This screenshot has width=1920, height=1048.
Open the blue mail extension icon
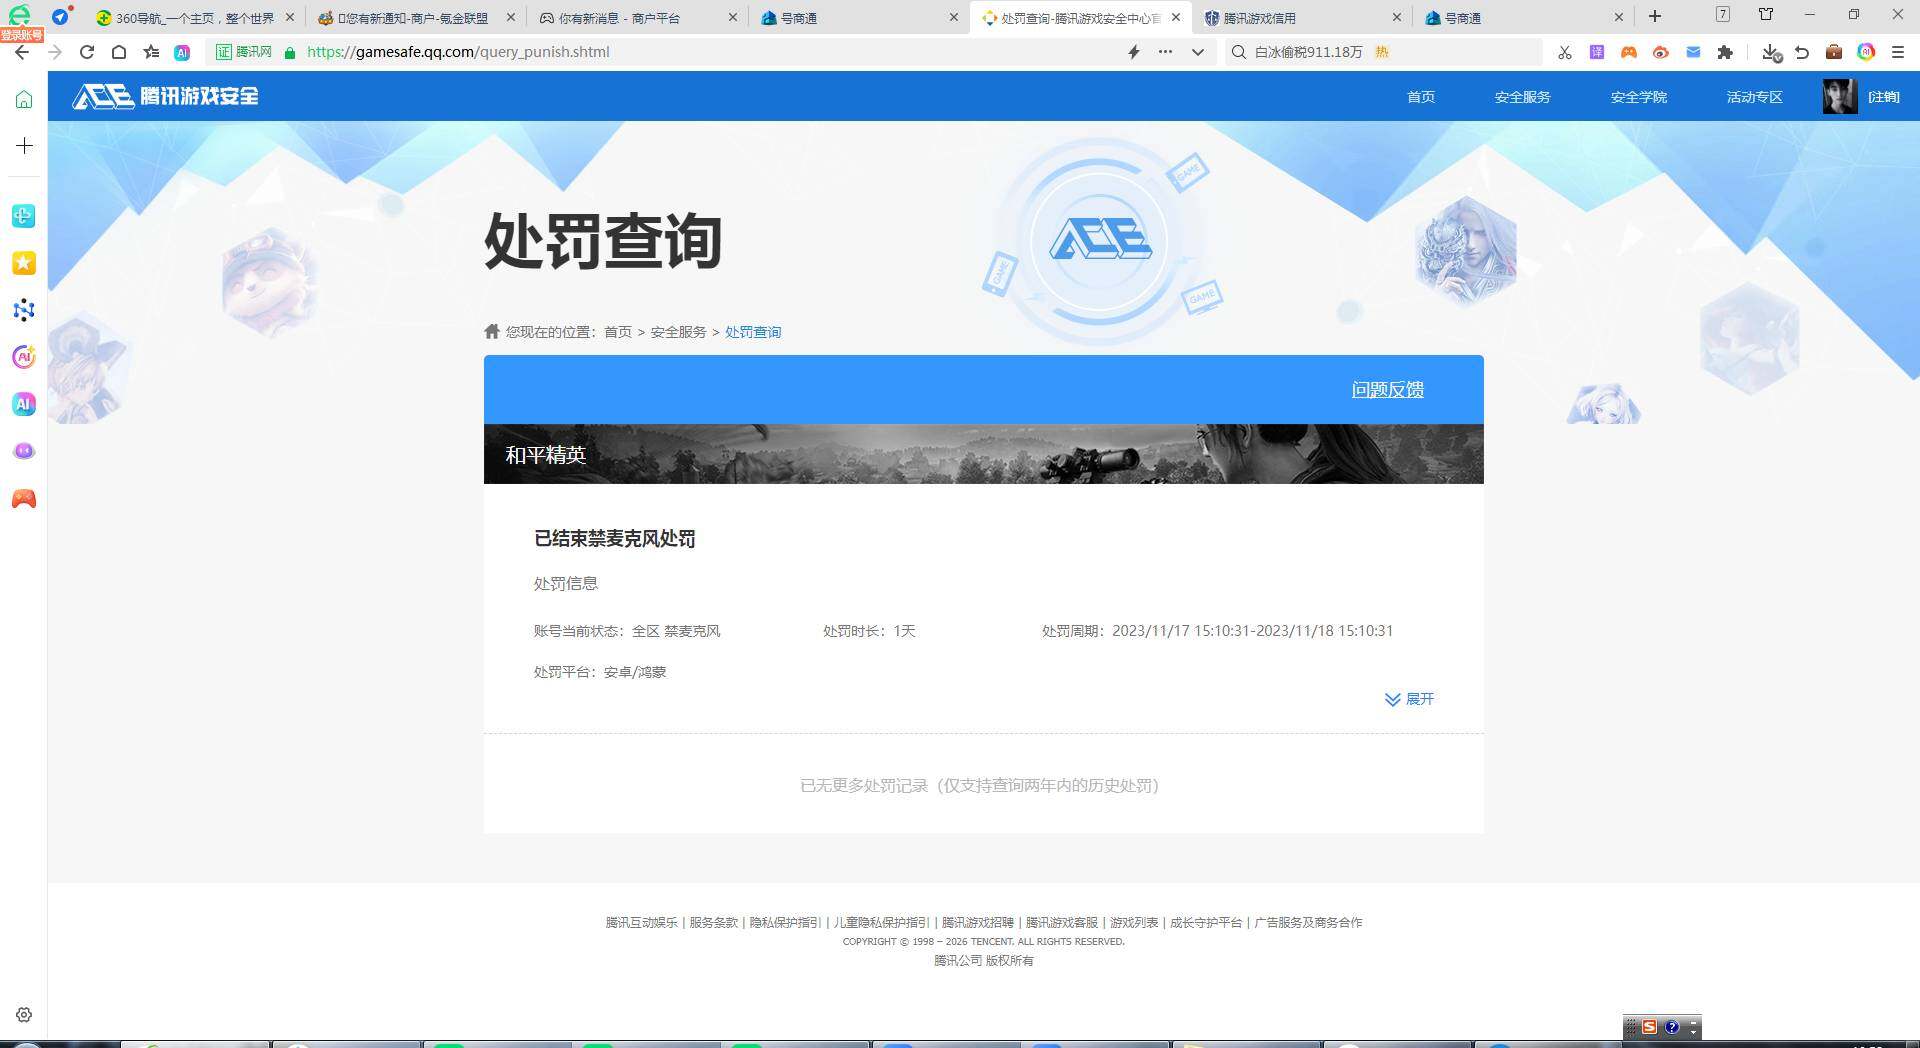click(x=1693, y=52)
